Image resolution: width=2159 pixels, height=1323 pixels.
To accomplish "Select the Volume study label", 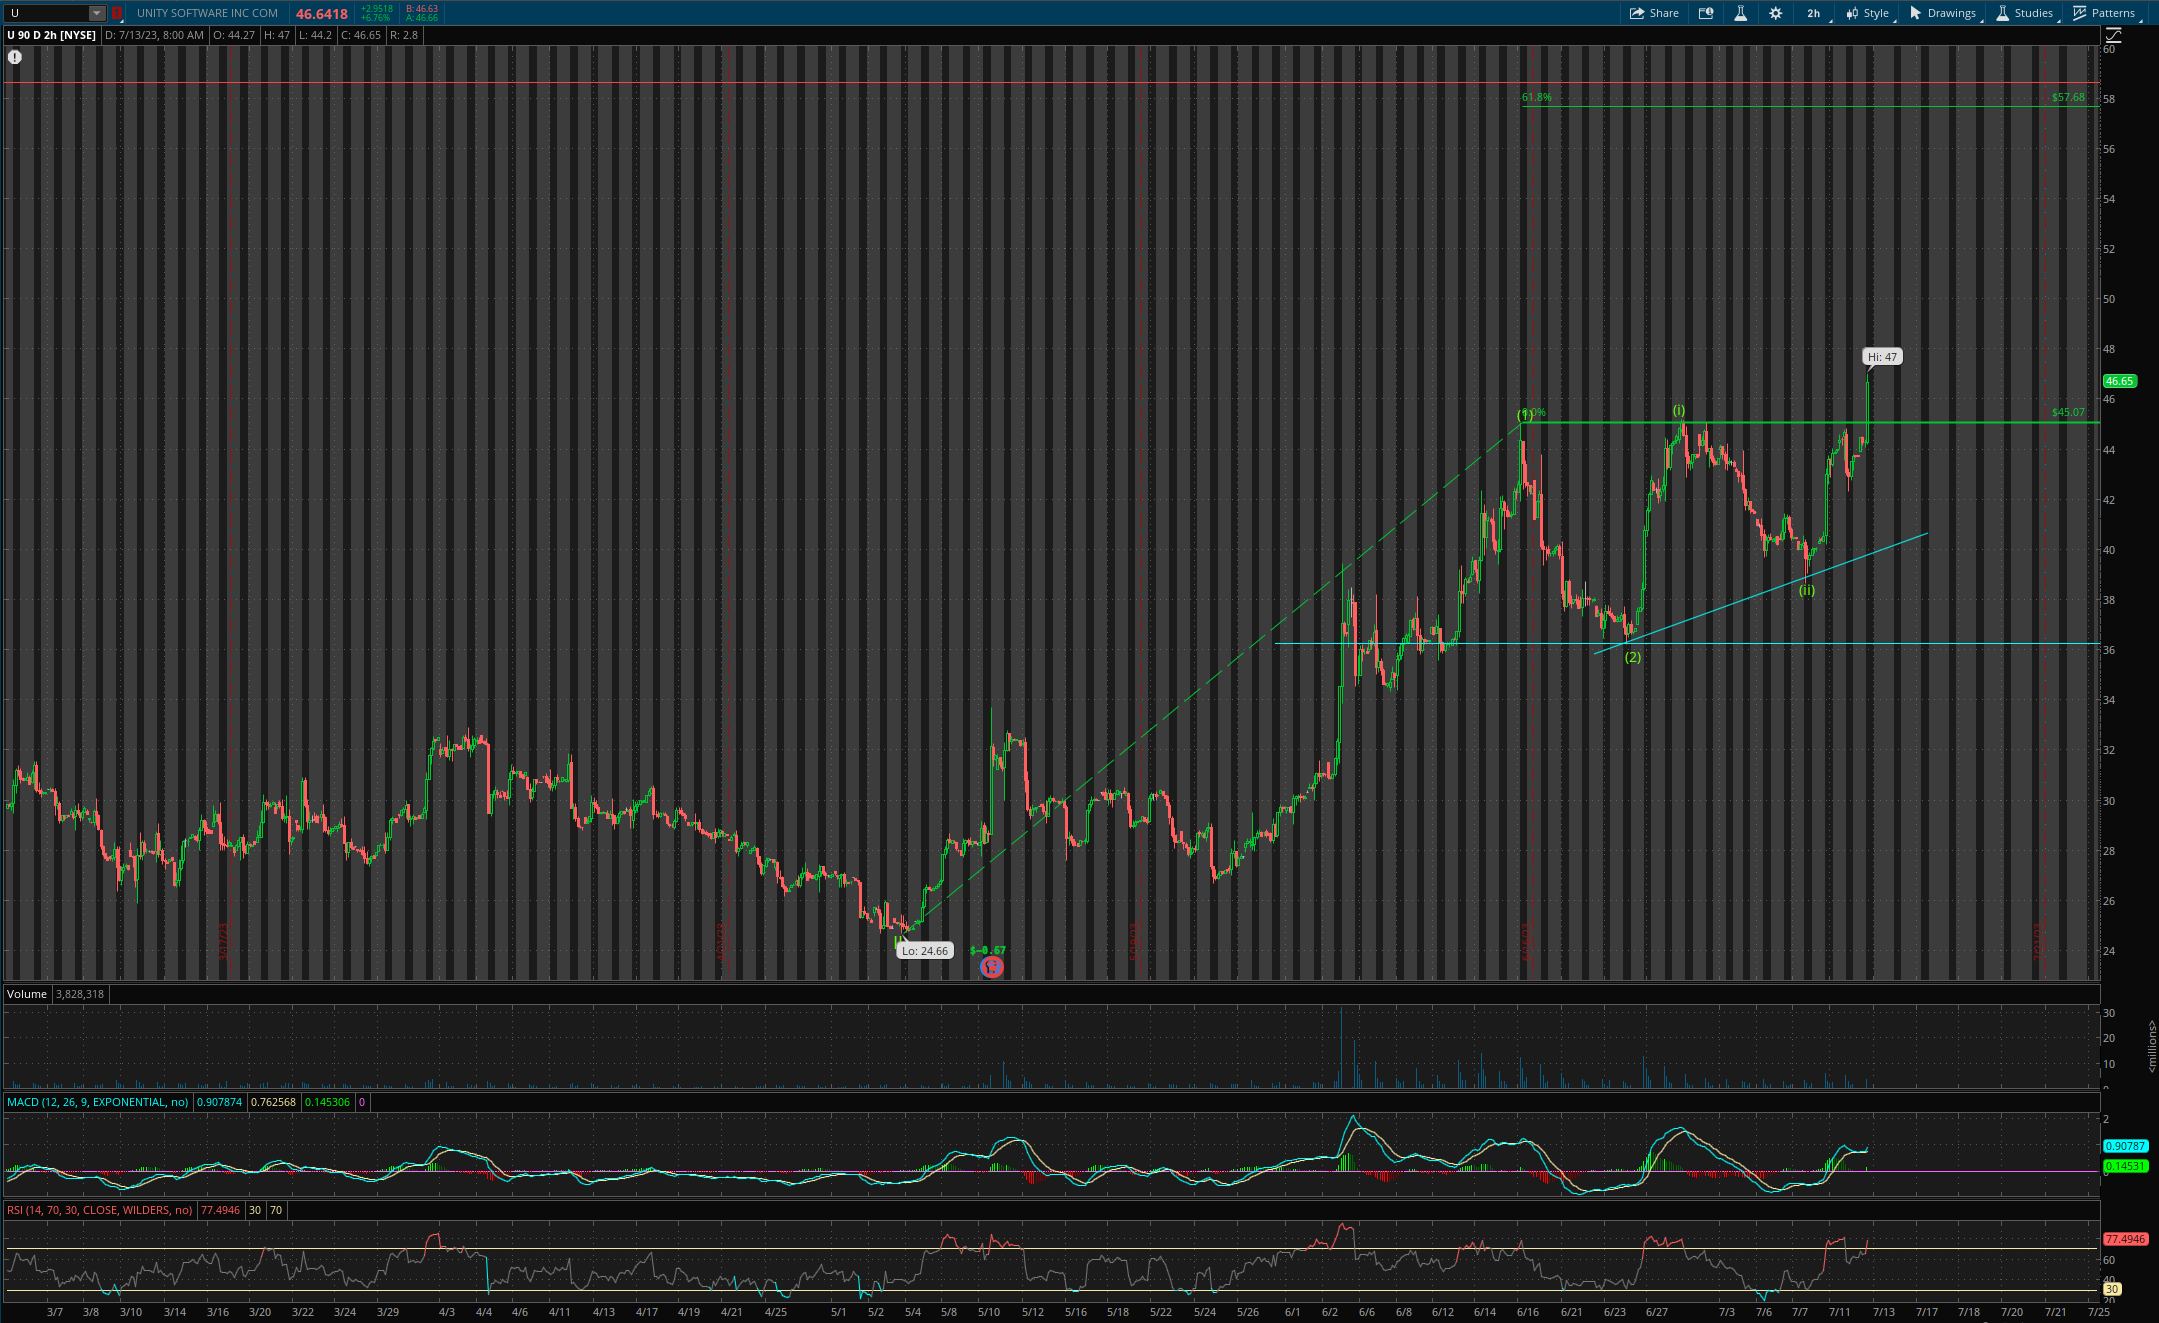I will click(x=27, y=994).
